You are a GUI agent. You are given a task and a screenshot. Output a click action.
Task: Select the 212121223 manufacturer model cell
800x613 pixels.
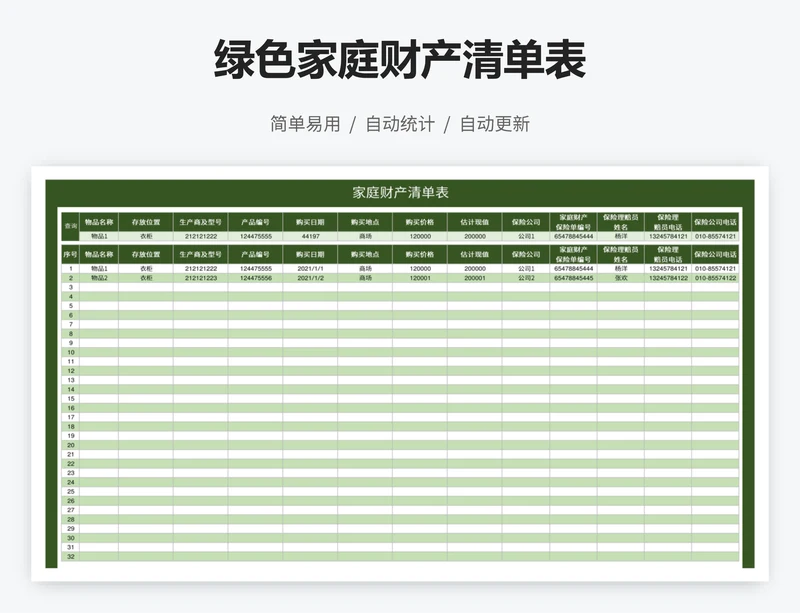201,278
